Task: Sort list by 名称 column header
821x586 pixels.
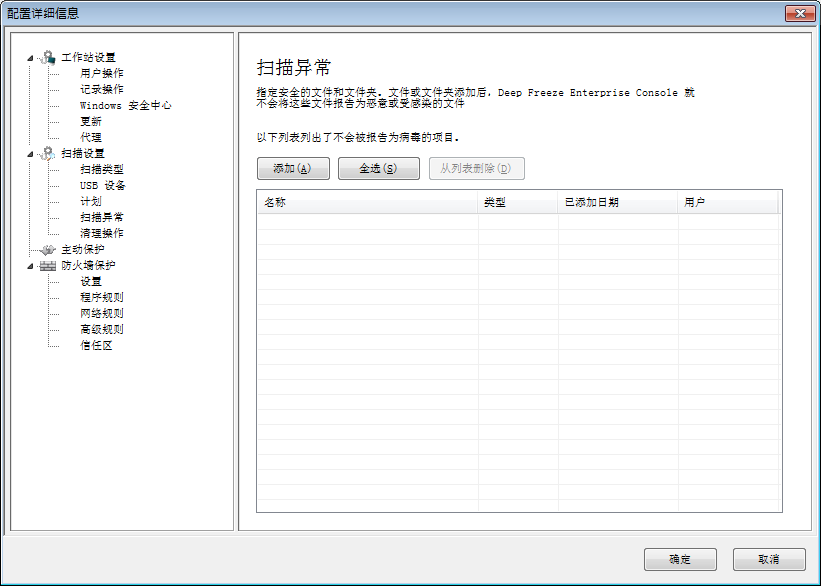Action: [366, 202]
